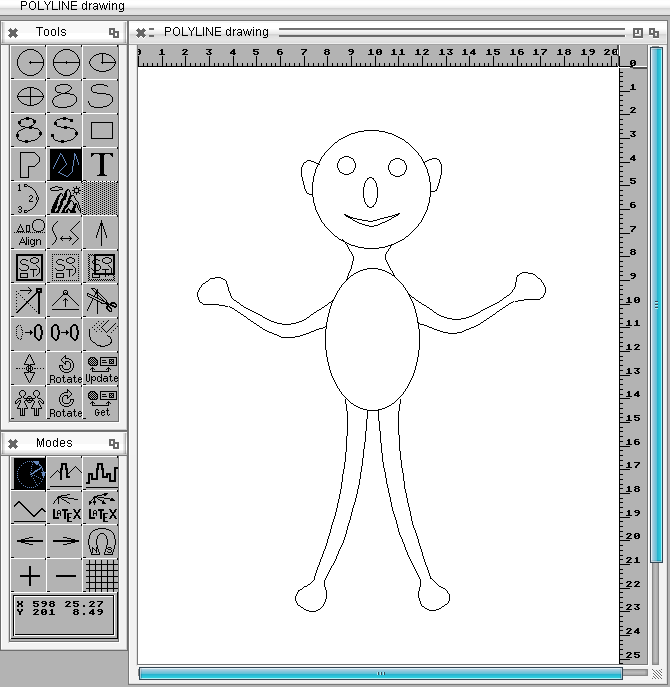Toggle the left-pointing arrow mode

(x=30, y=541)
